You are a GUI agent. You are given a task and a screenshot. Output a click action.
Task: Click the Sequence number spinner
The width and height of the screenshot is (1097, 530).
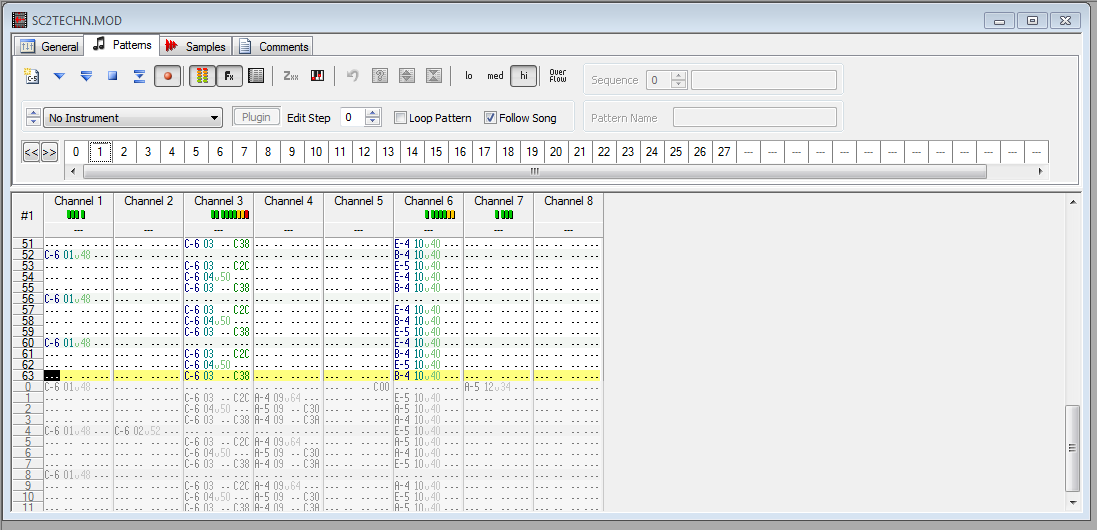pyautogui.click(x=679, y=80)
